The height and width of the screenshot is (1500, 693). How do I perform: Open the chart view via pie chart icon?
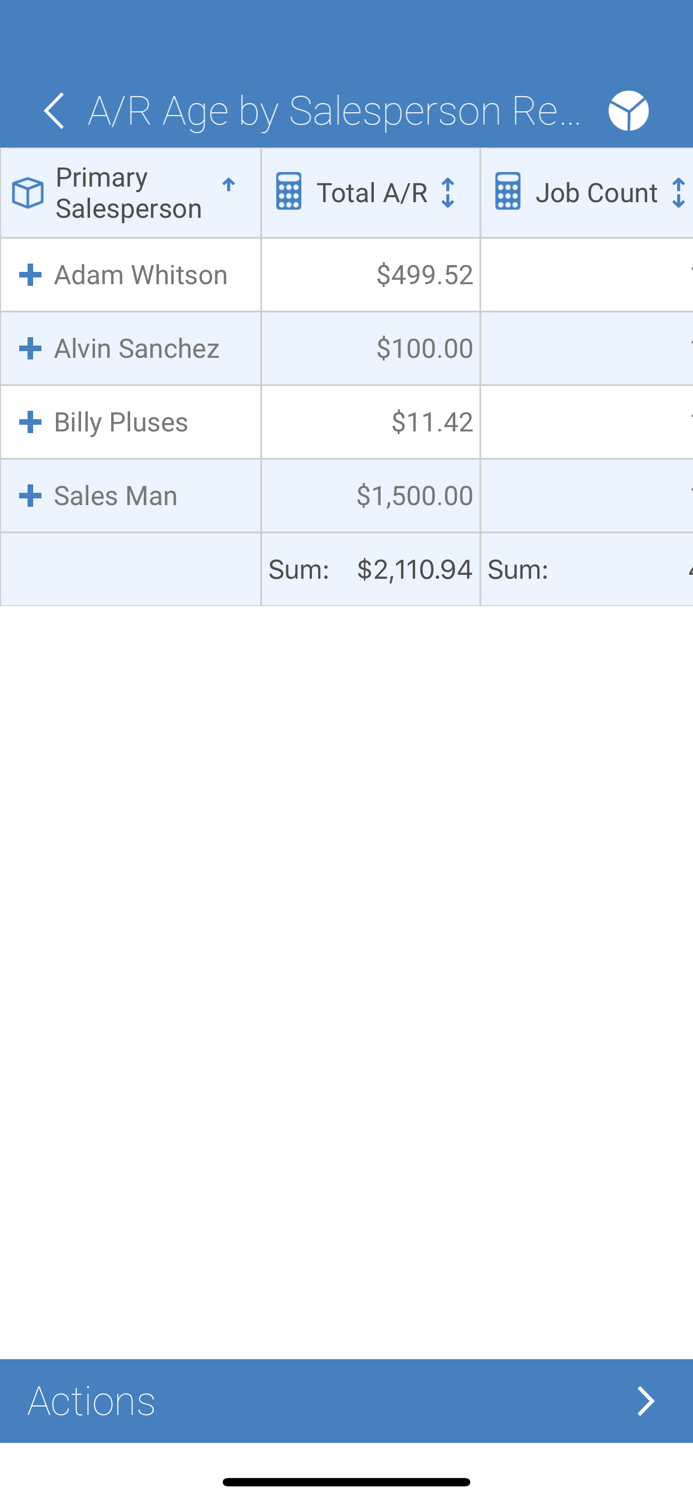(629, 110)
